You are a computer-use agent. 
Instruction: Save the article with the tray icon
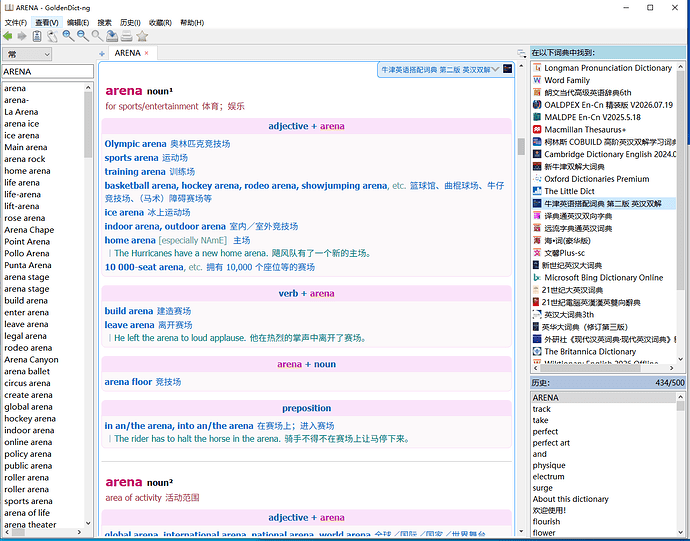pyautogui.click(x=112, y=36)
